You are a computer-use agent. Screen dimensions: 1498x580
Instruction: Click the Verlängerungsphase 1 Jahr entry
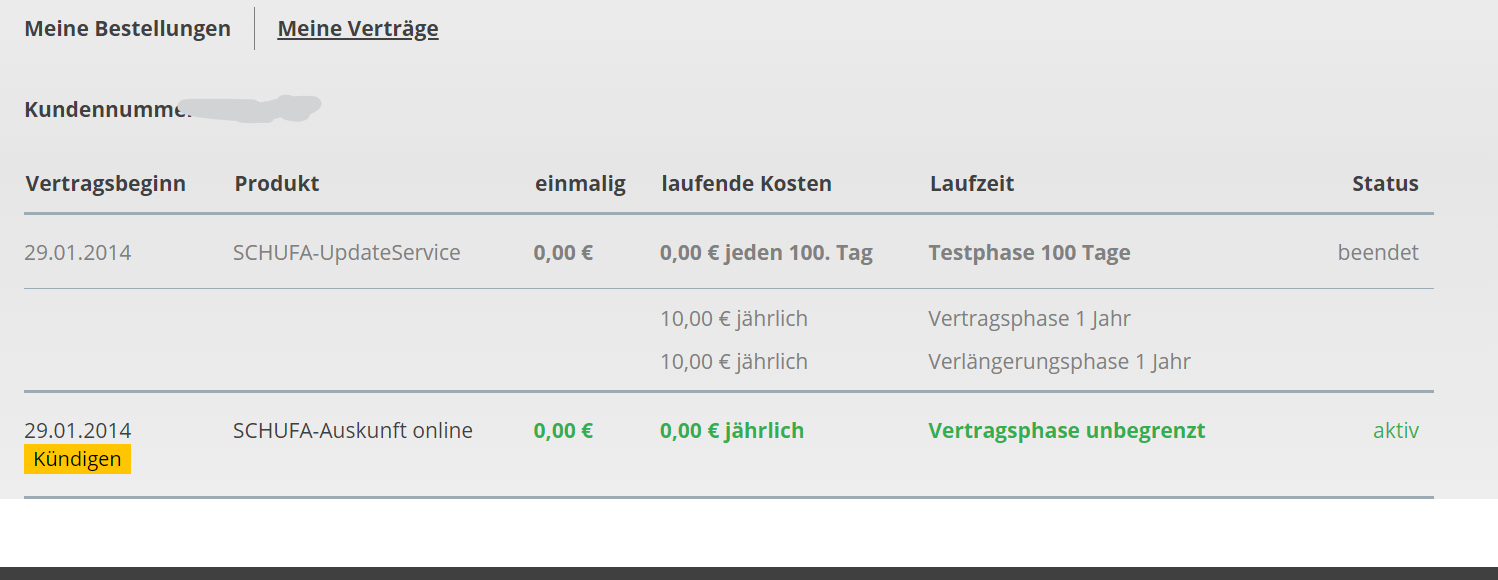[1059, 361]
